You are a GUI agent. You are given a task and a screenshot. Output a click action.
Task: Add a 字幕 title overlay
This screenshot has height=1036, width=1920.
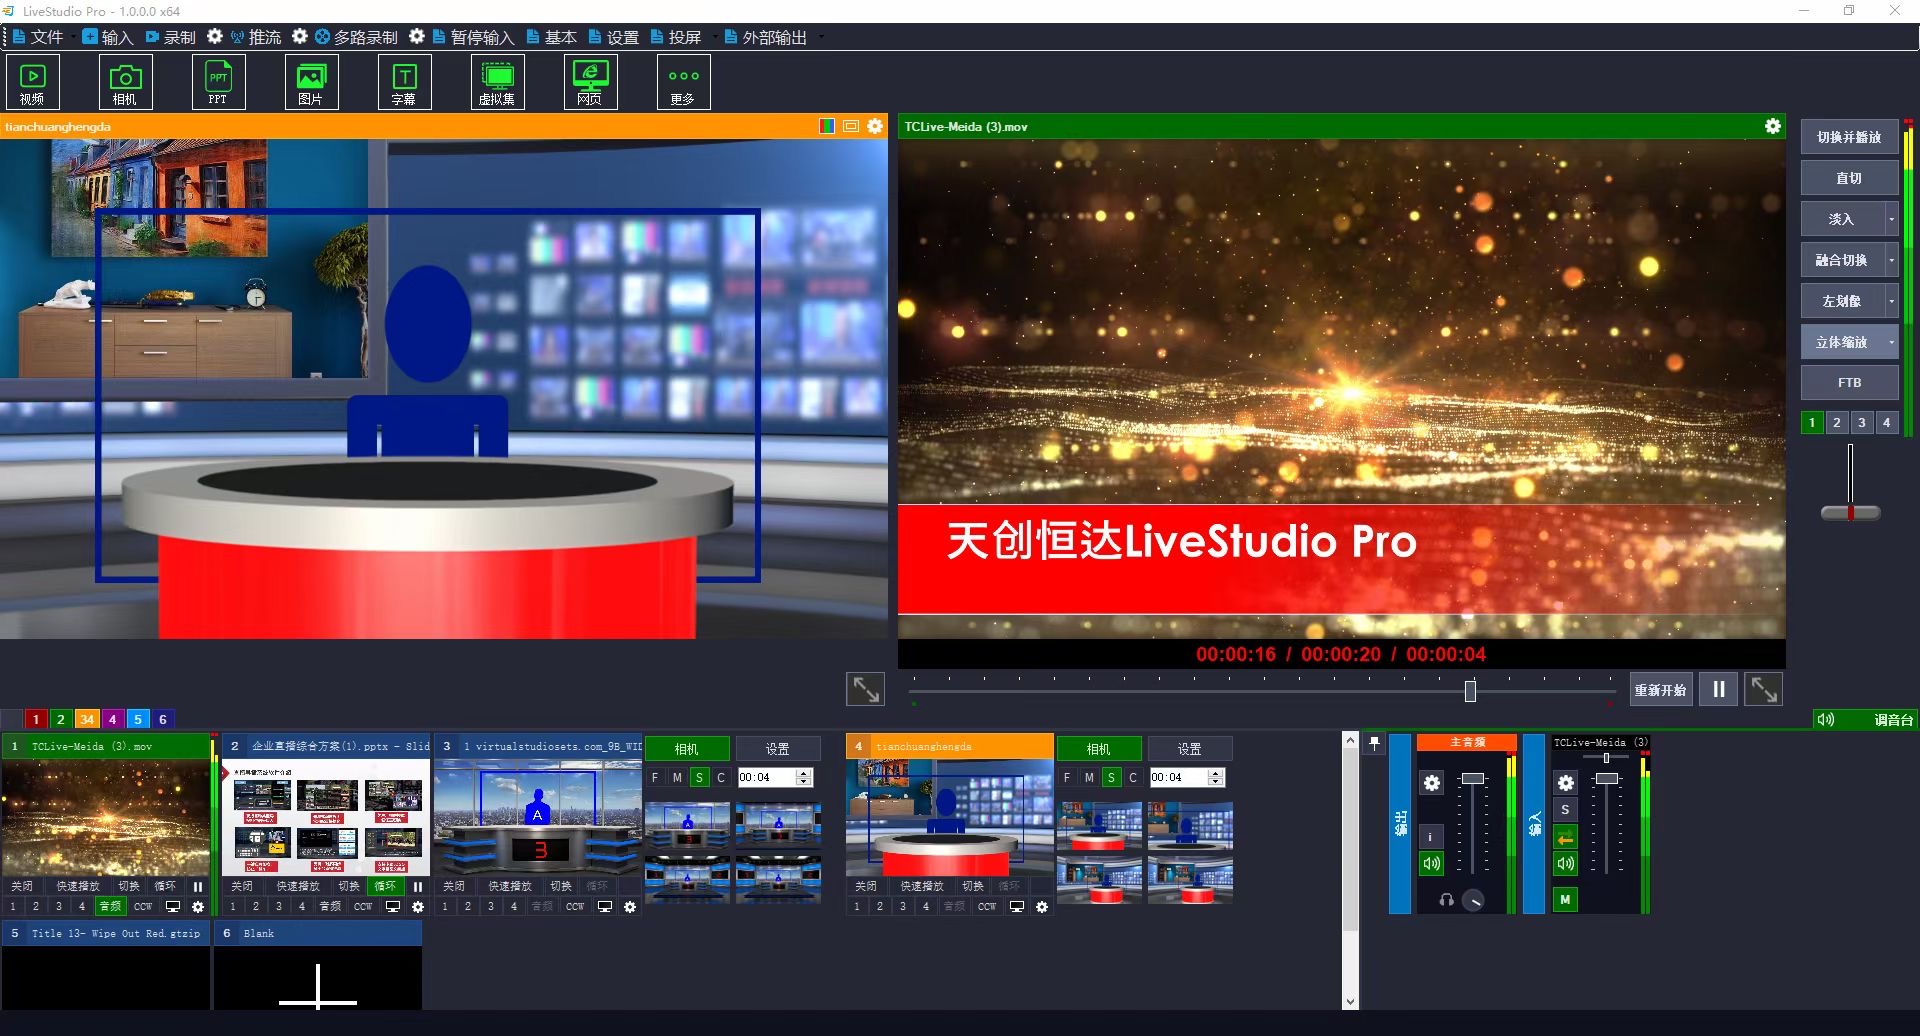404,82
